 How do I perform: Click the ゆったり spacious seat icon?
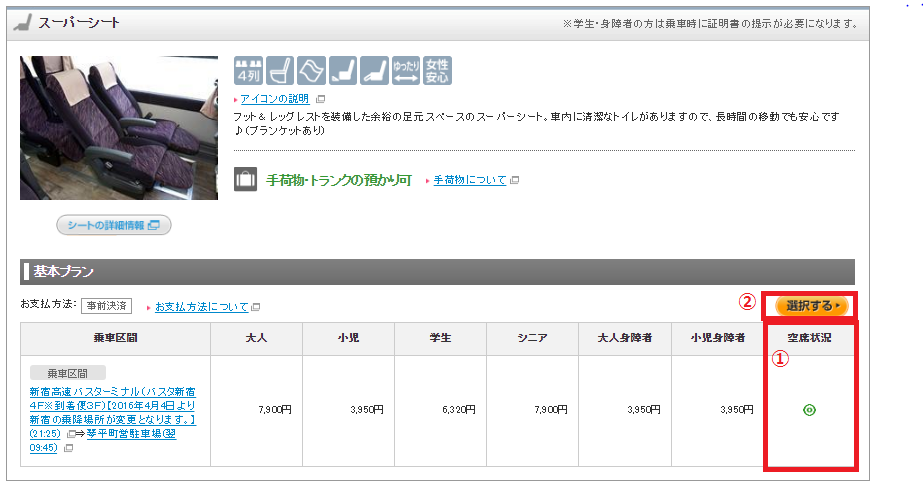click(406, 70)
